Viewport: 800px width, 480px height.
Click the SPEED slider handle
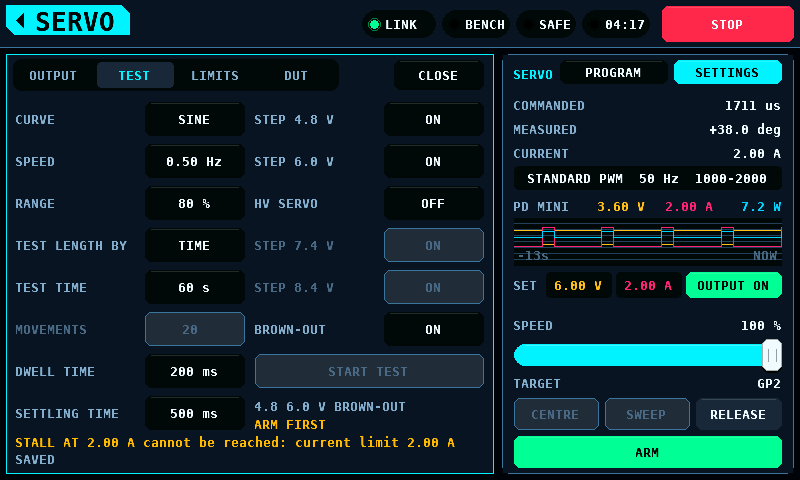pos(771,355)
